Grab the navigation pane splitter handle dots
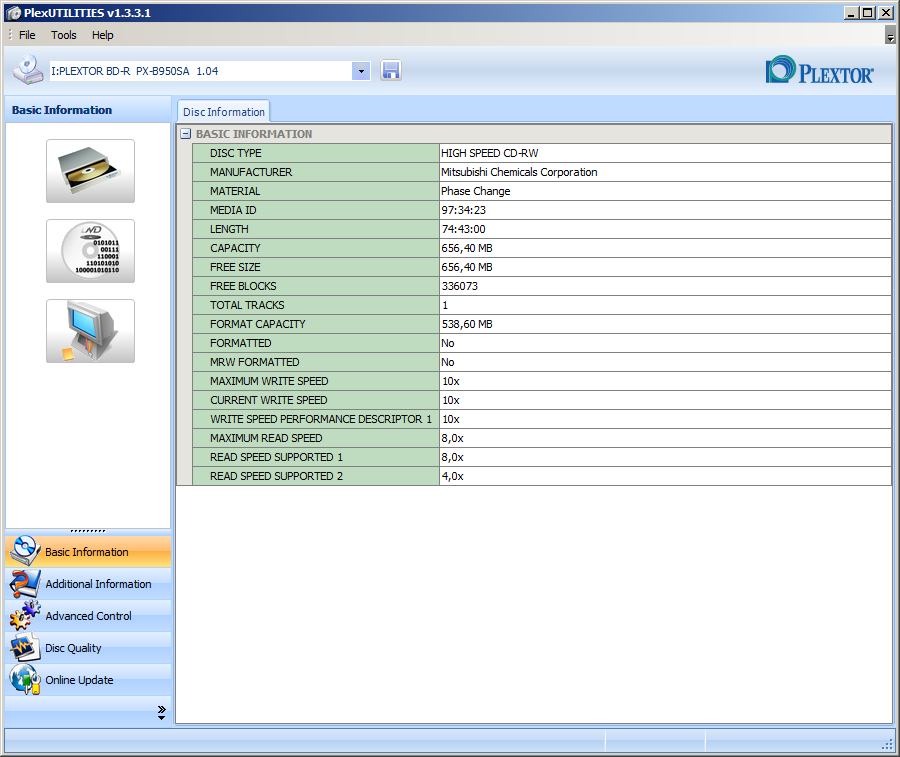The image size is (900, 757). [x=88, y=531]
